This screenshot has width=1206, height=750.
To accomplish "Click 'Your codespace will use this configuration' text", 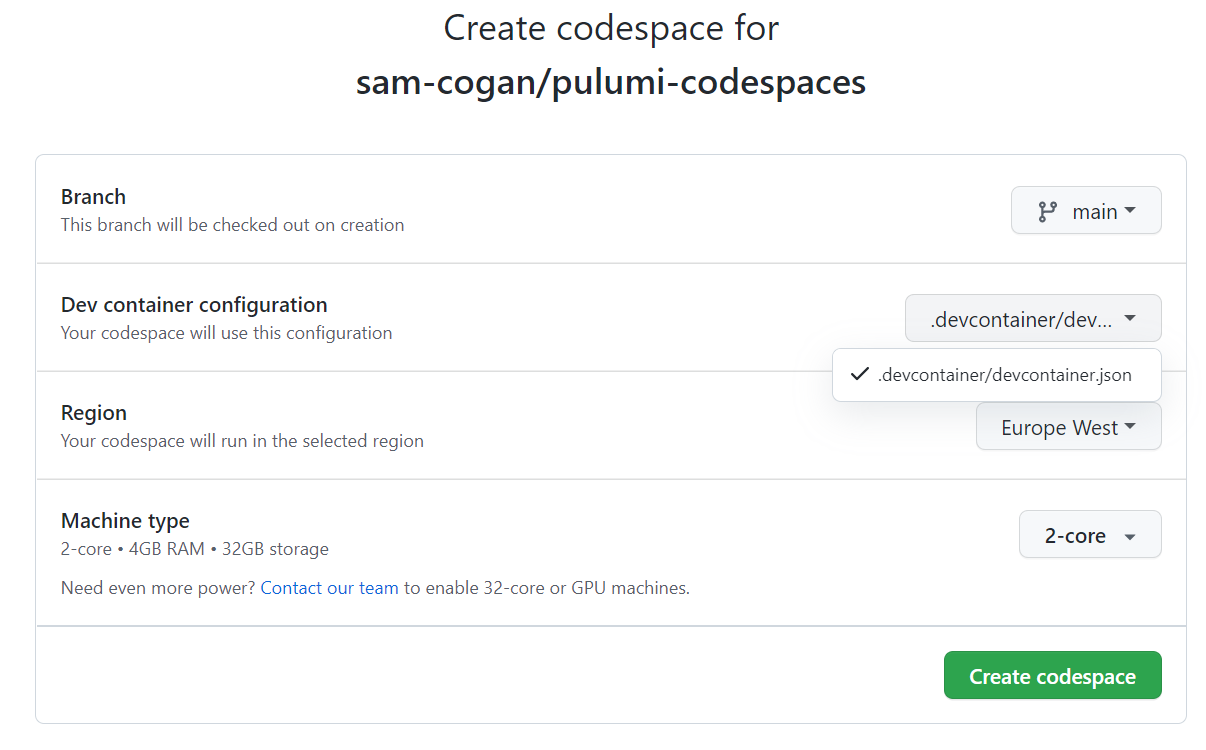I will pyautogui.click(x=227, y=333).
